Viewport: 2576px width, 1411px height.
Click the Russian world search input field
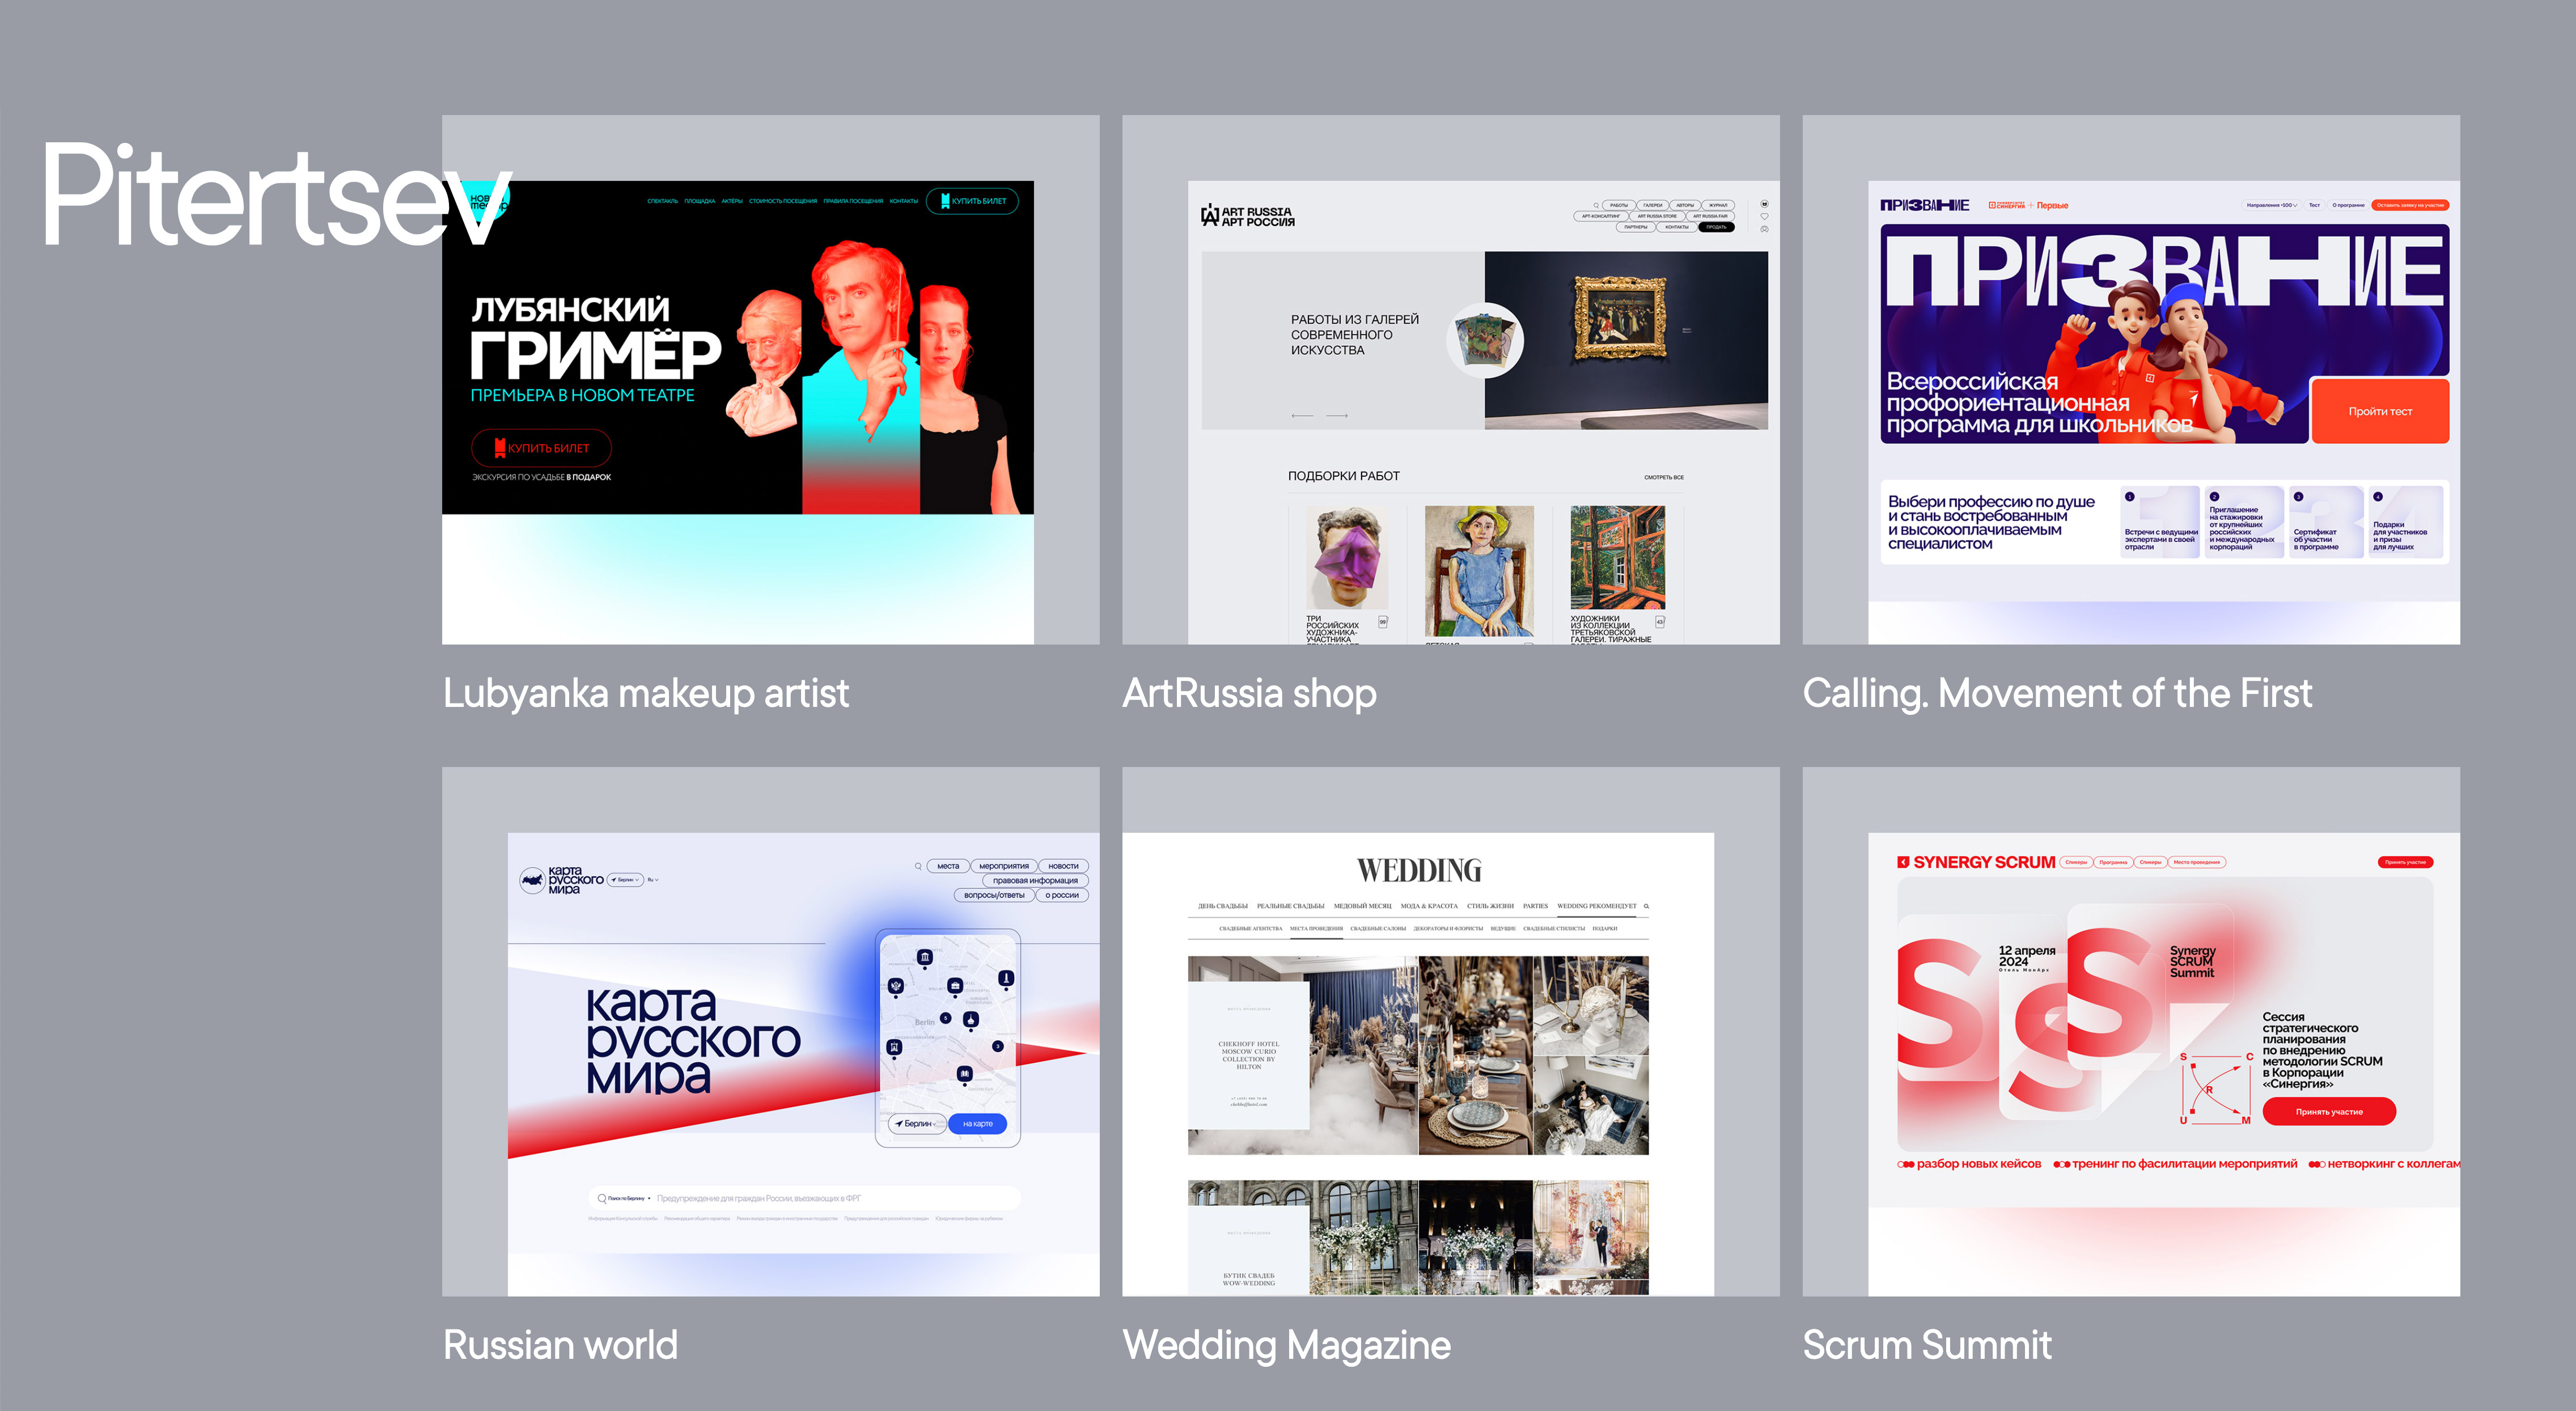click(805, 1198)
